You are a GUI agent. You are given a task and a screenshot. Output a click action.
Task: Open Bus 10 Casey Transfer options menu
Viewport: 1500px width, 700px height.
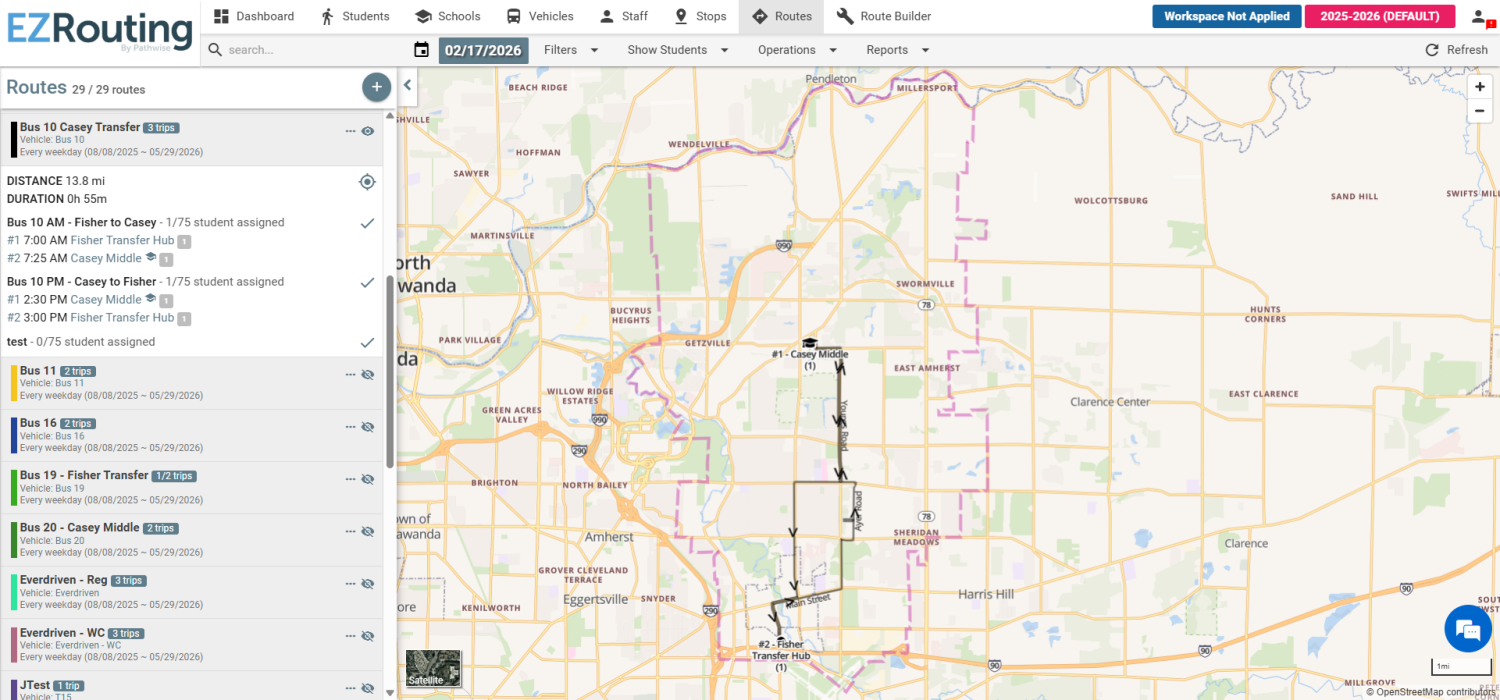[x=350, y=131]
